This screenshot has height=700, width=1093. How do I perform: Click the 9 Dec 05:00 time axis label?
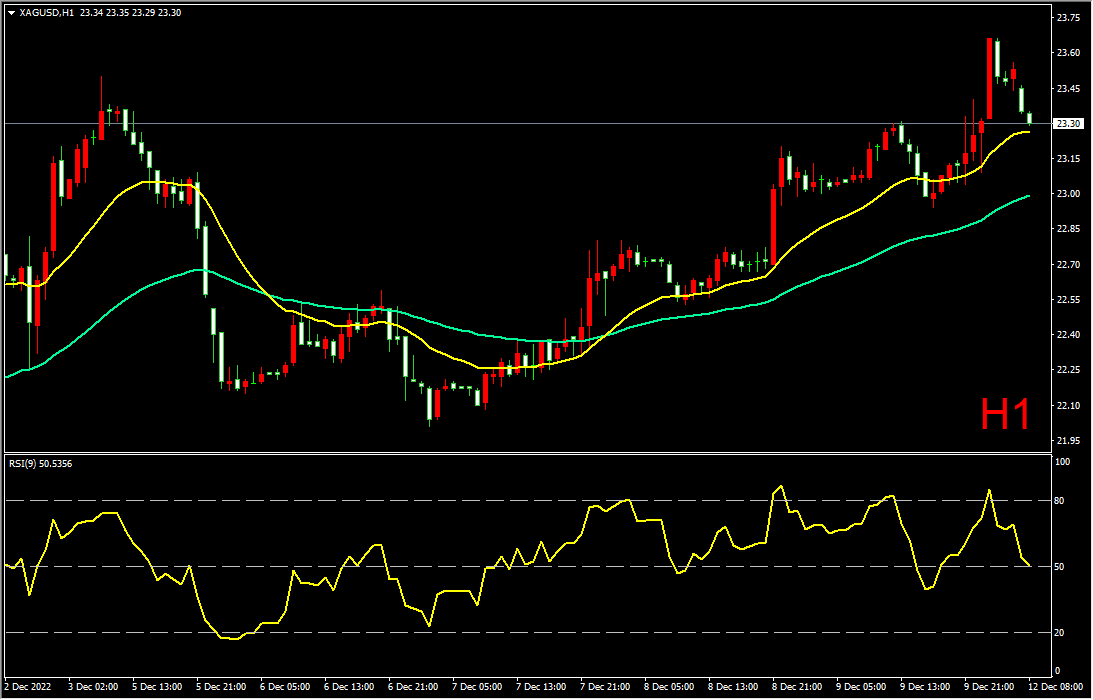point(862,687)
